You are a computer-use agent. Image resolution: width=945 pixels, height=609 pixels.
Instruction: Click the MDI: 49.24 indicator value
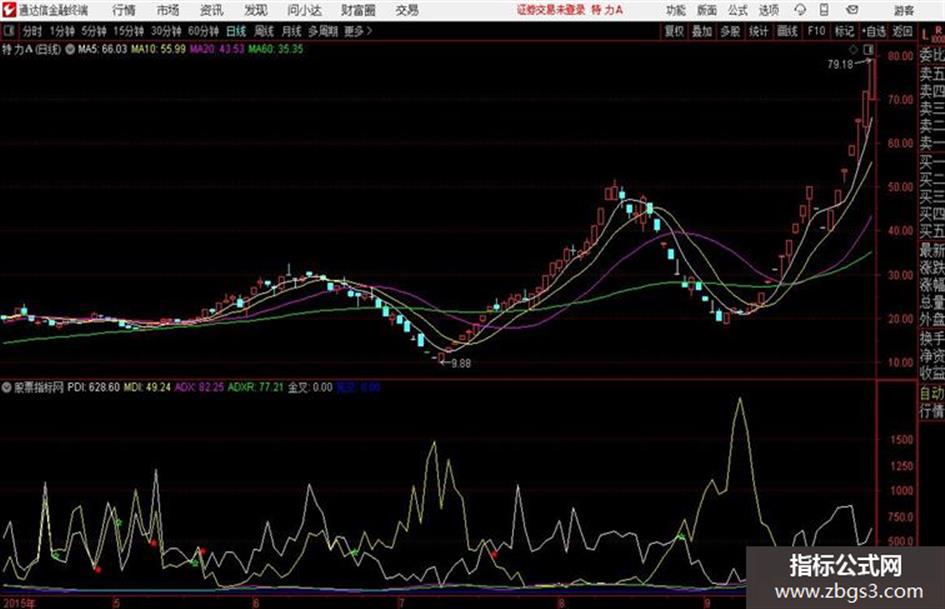coord(147,387)
